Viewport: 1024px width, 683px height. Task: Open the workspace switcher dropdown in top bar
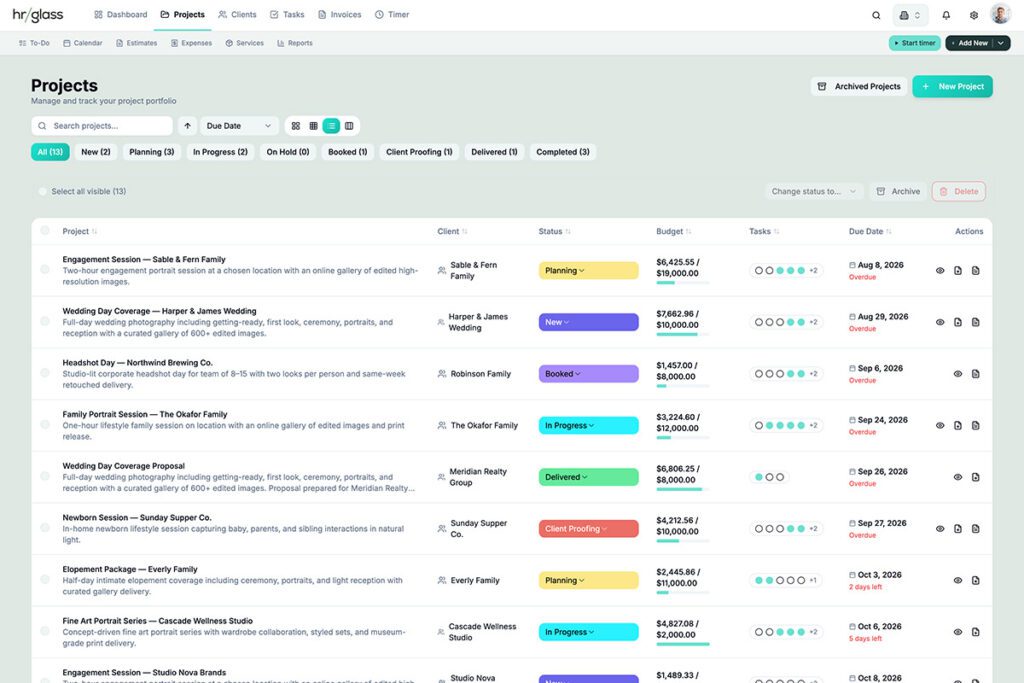(910, 15)
